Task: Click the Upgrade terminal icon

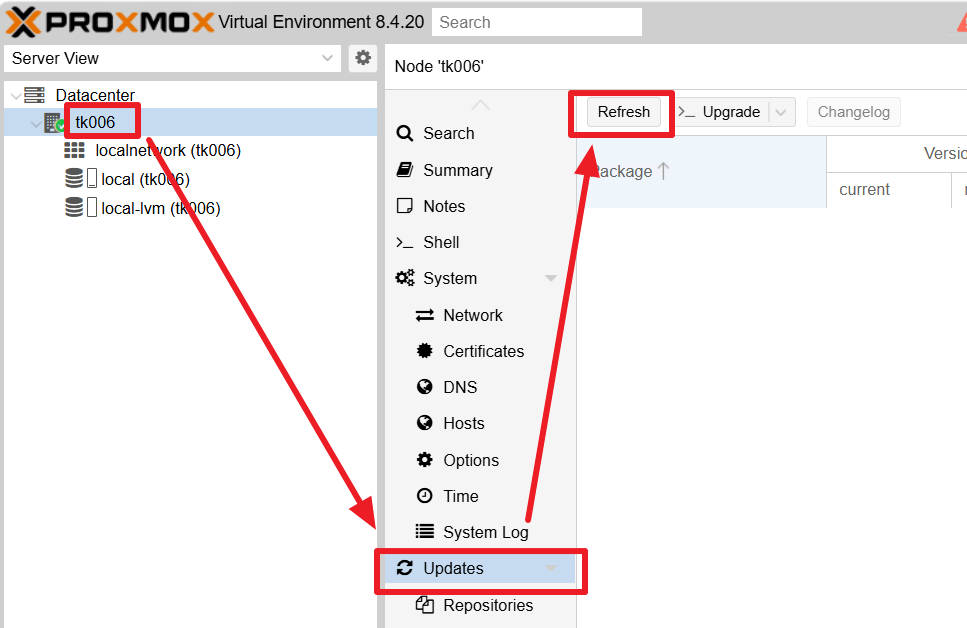Action: pos(686,112)
